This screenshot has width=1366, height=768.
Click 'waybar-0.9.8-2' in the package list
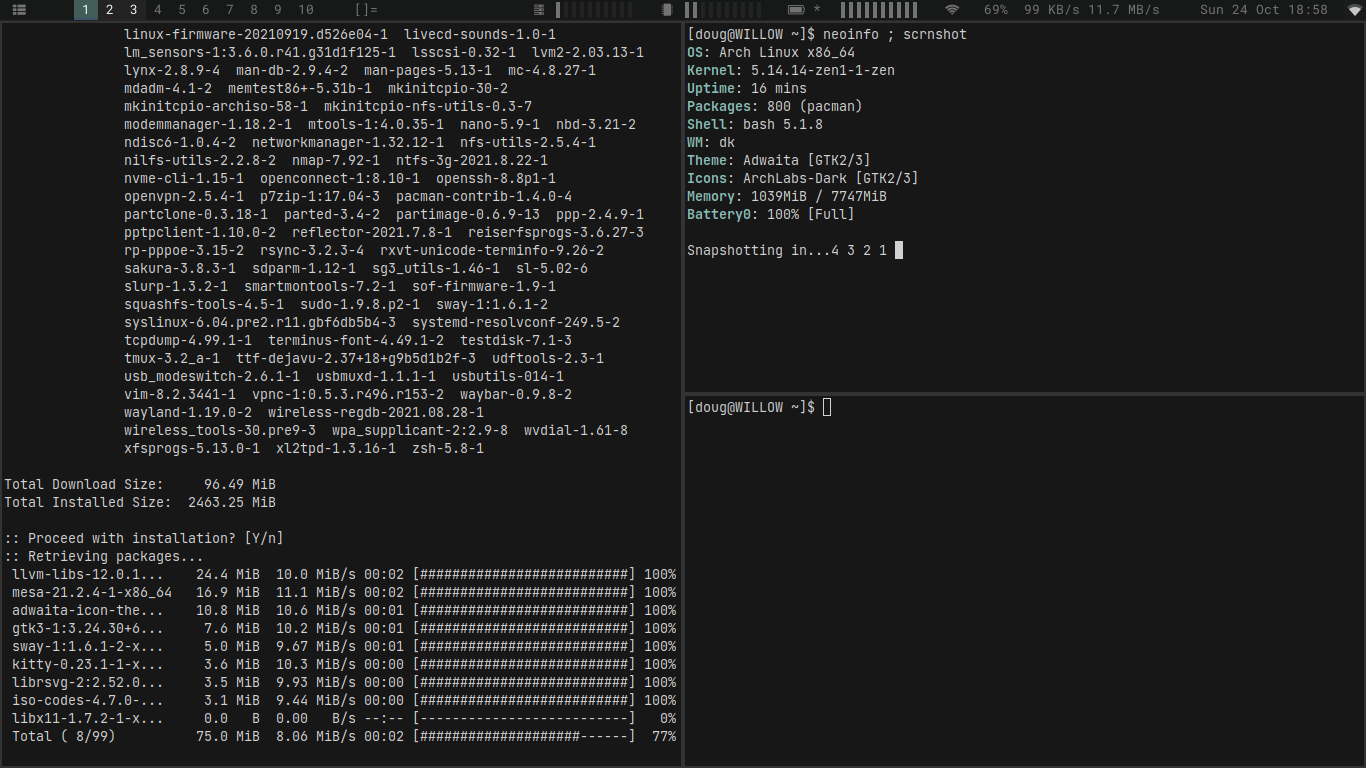click(x=516, y=395)
